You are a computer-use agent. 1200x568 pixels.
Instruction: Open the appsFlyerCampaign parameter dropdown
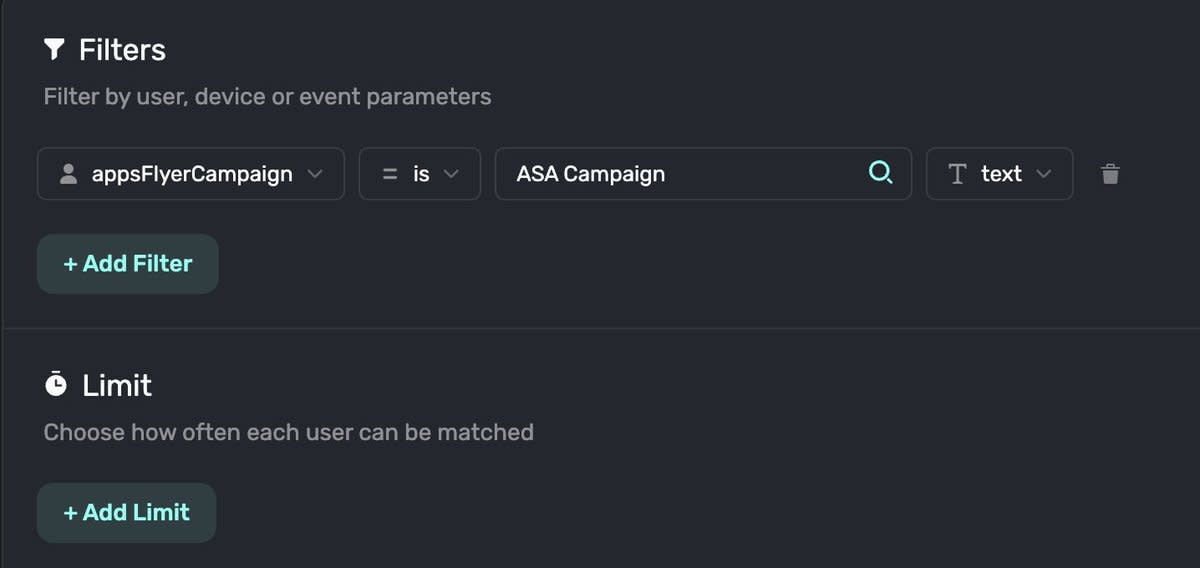(191, 174)
